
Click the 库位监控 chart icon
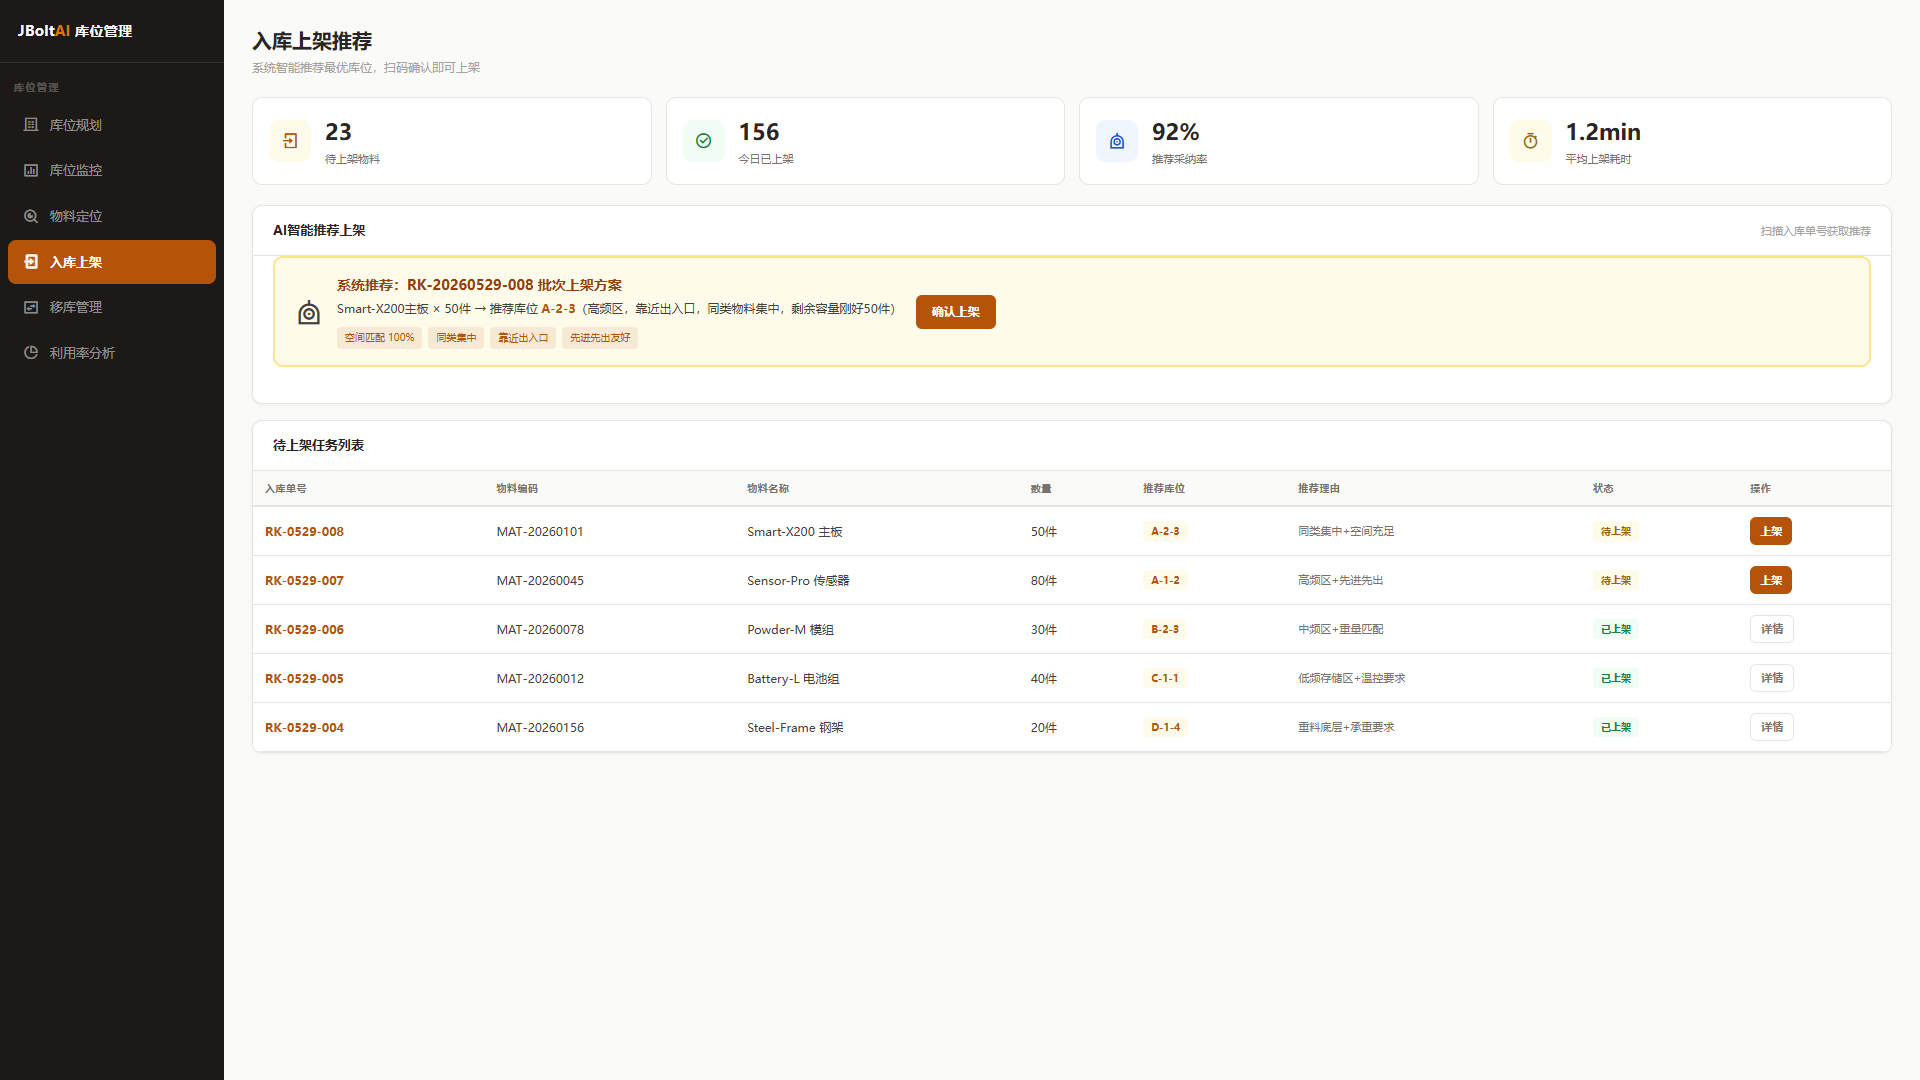tap(31, 170)
